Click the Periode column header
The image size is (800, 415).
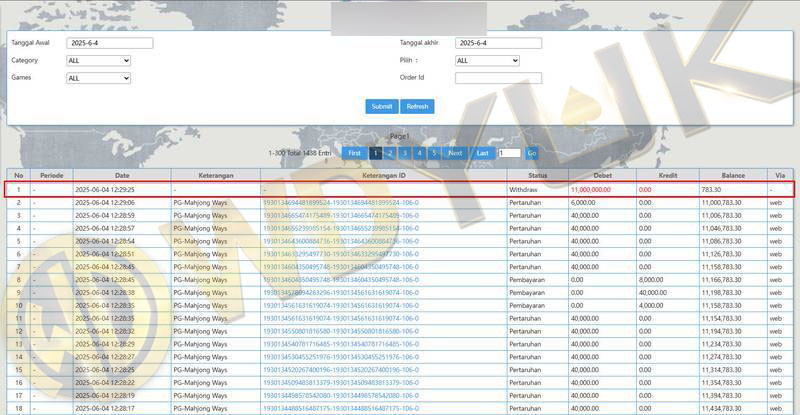coord(52,175)
